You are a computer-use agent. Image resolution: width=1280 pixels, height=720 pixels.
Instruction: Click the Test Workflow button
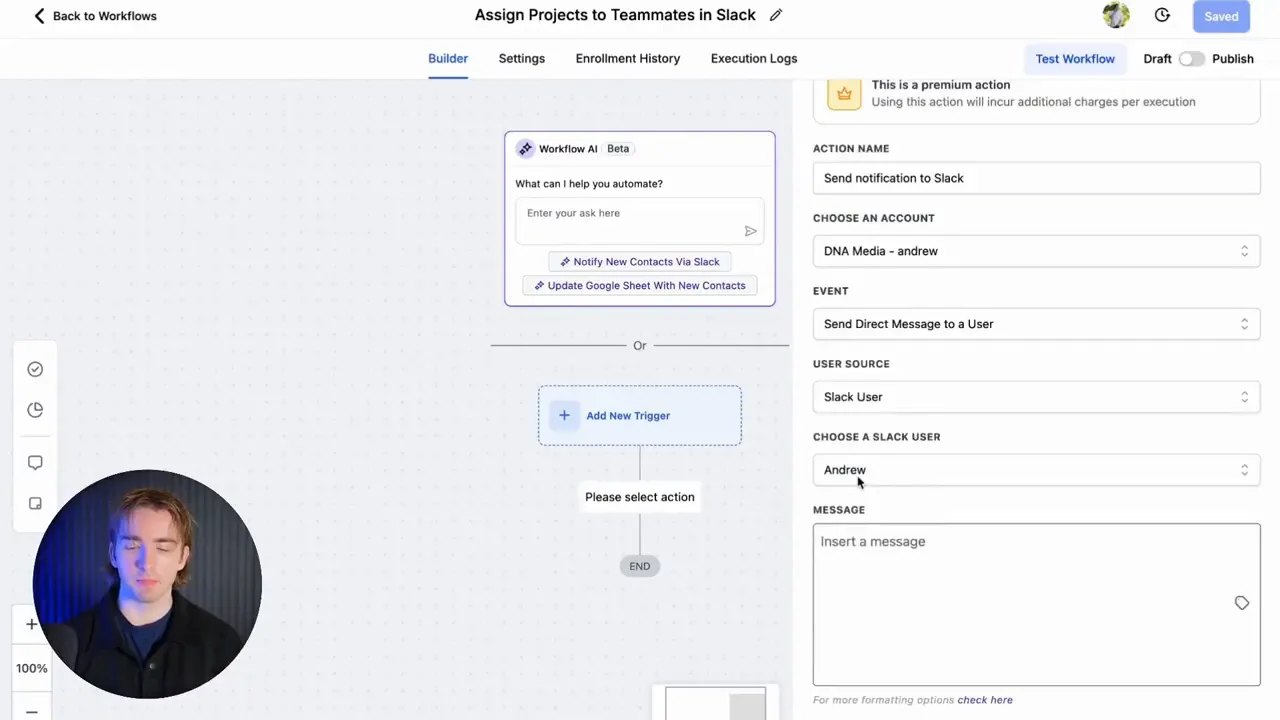coord(1075,59)
